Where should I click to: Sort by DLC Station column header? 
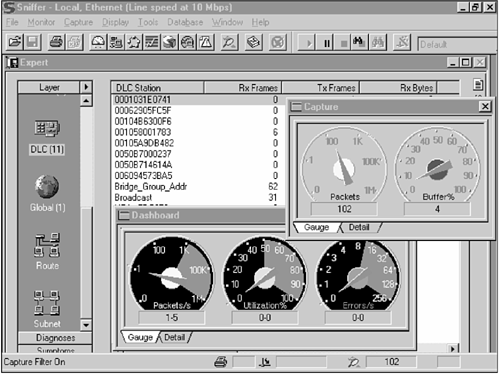click(x=157, y=88)
